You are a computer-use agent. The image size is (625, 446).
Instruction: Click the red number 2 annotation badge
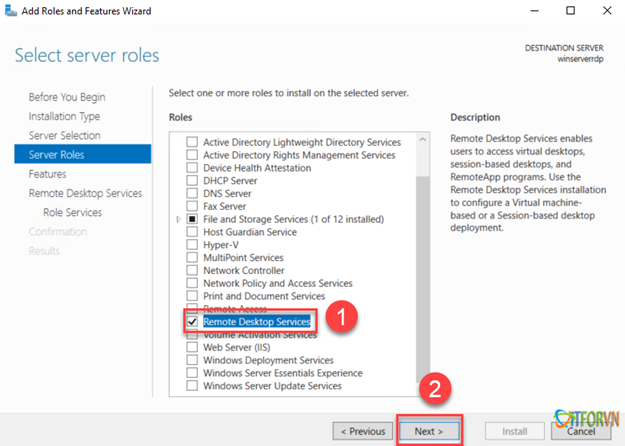(434, 388)
